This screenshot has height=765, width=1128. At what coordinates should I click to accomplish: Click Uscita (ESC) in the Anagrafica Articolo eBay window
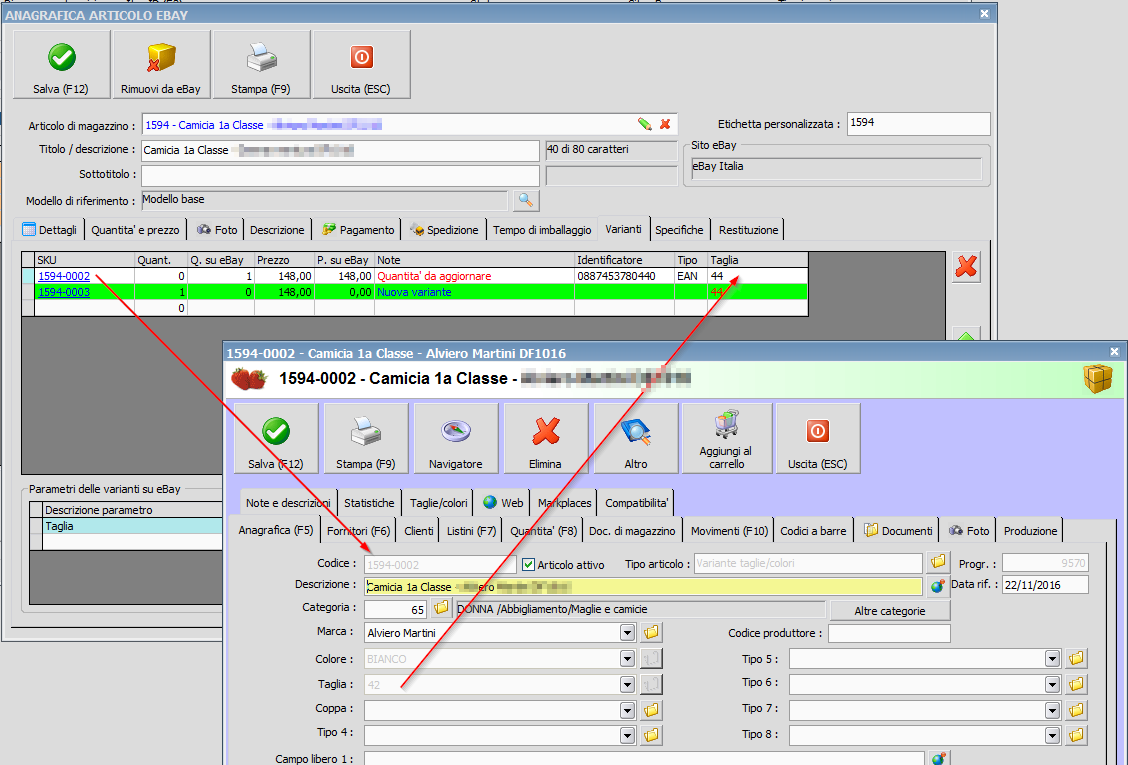361,64
